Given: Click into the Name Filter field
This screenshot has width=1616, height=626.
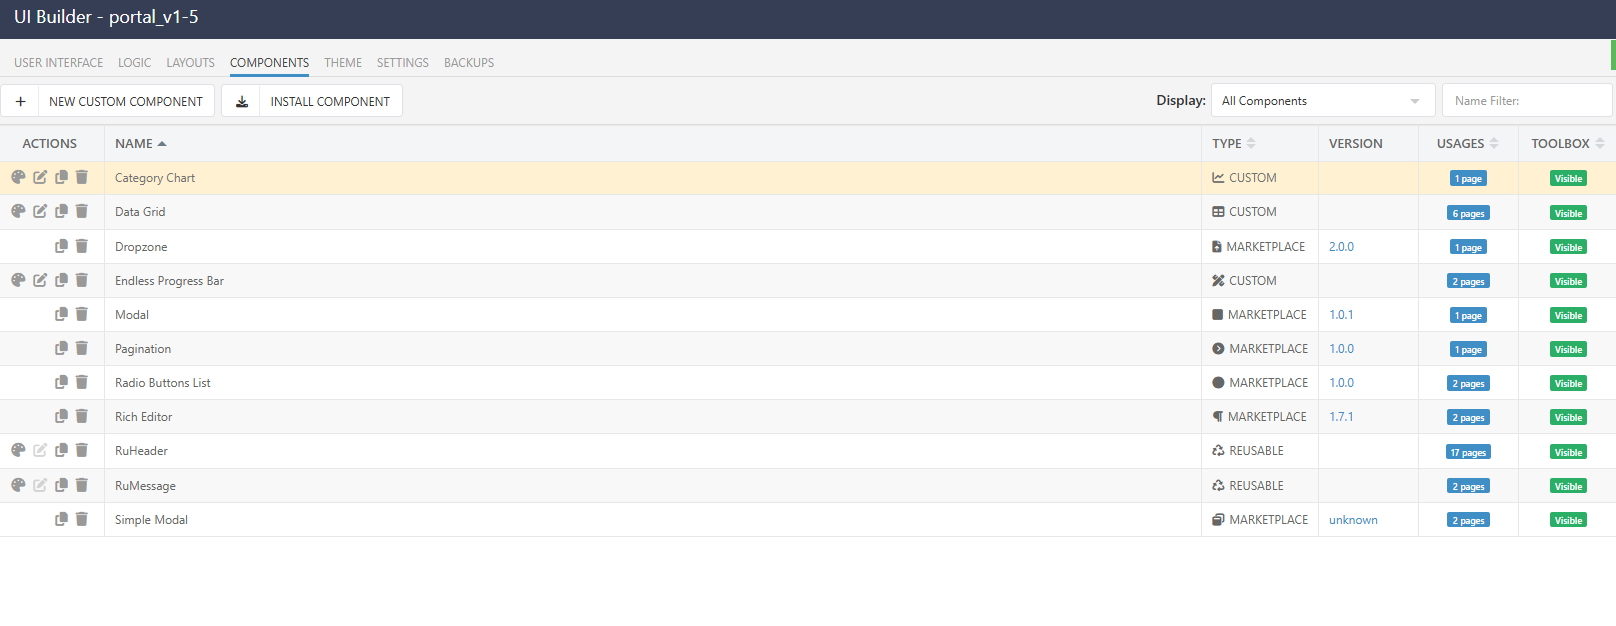Looking at the screenshot, I should (1526, 101).
